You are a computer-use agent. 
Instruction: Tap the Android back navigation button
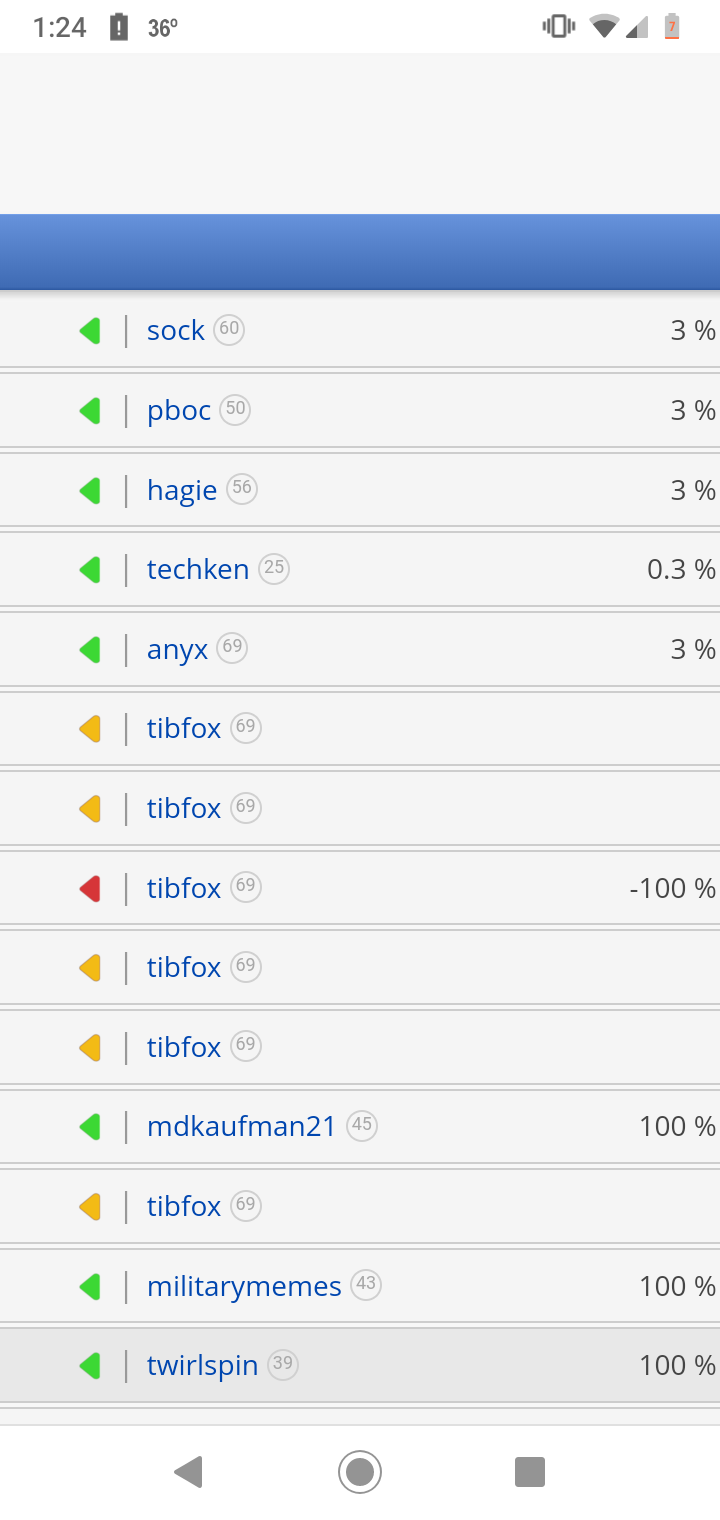pos(188,1472)
